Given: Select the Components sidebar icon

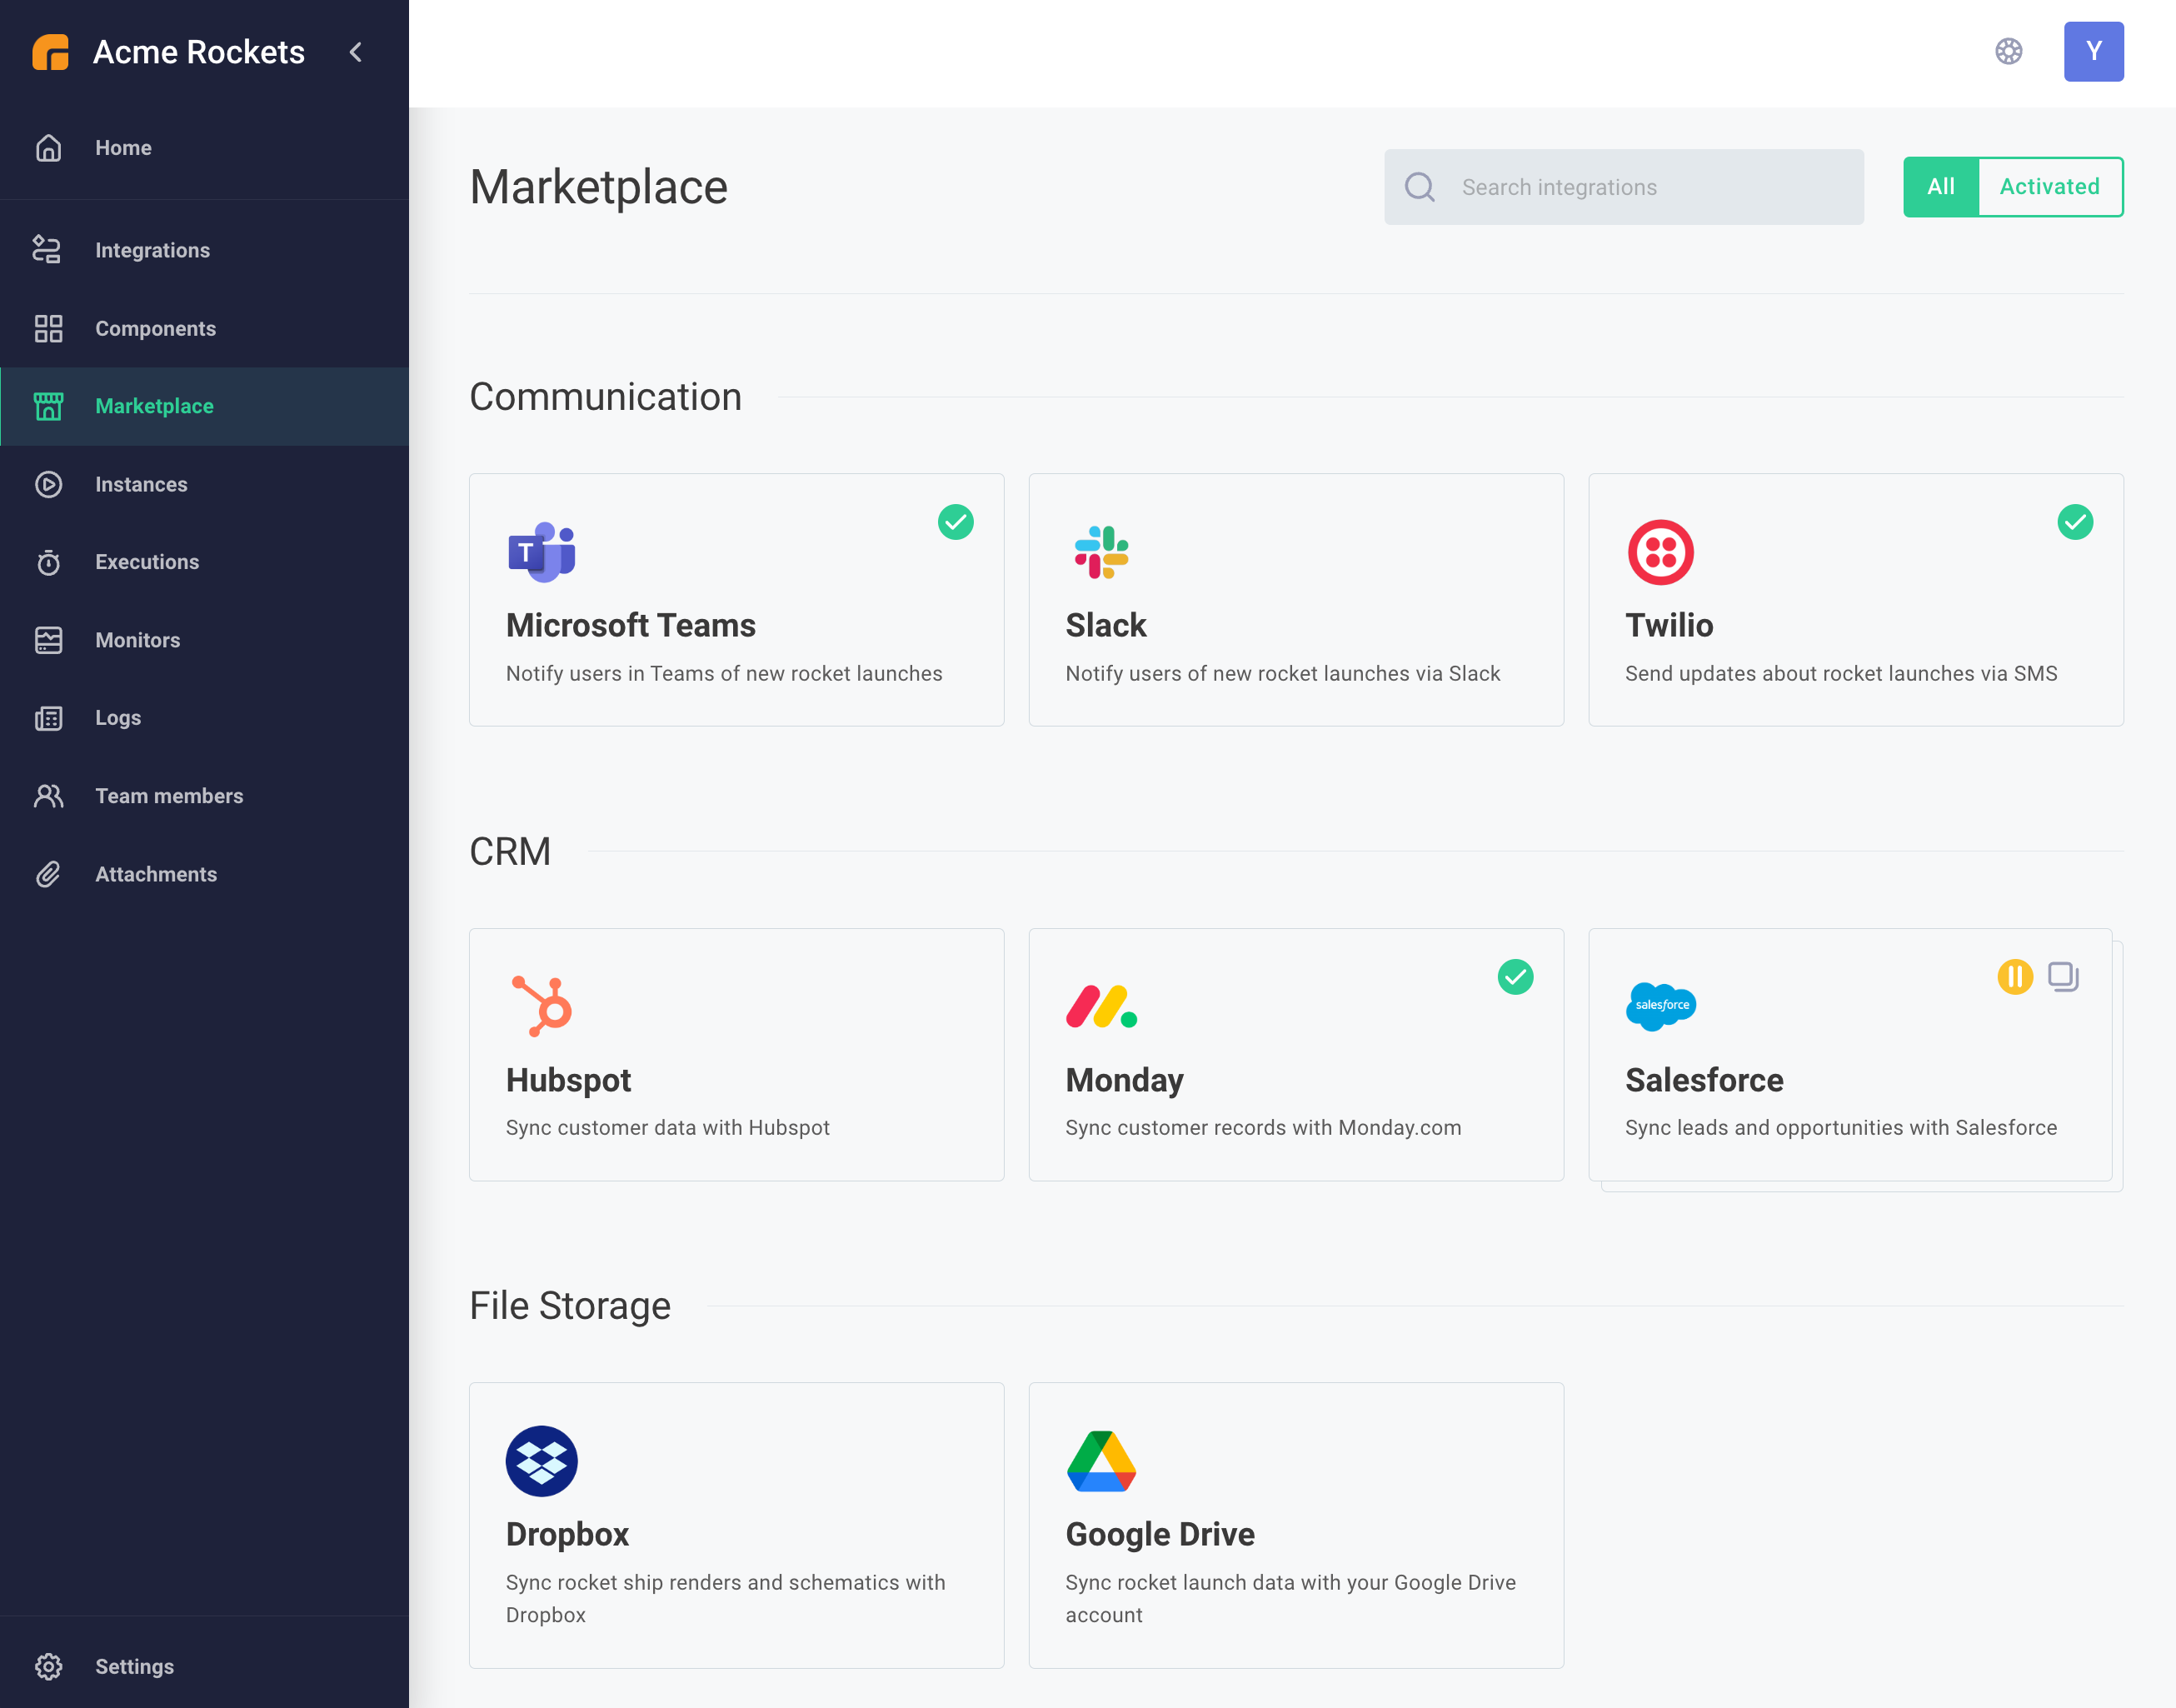Looking at the screenshot, I should coord(48,328).
